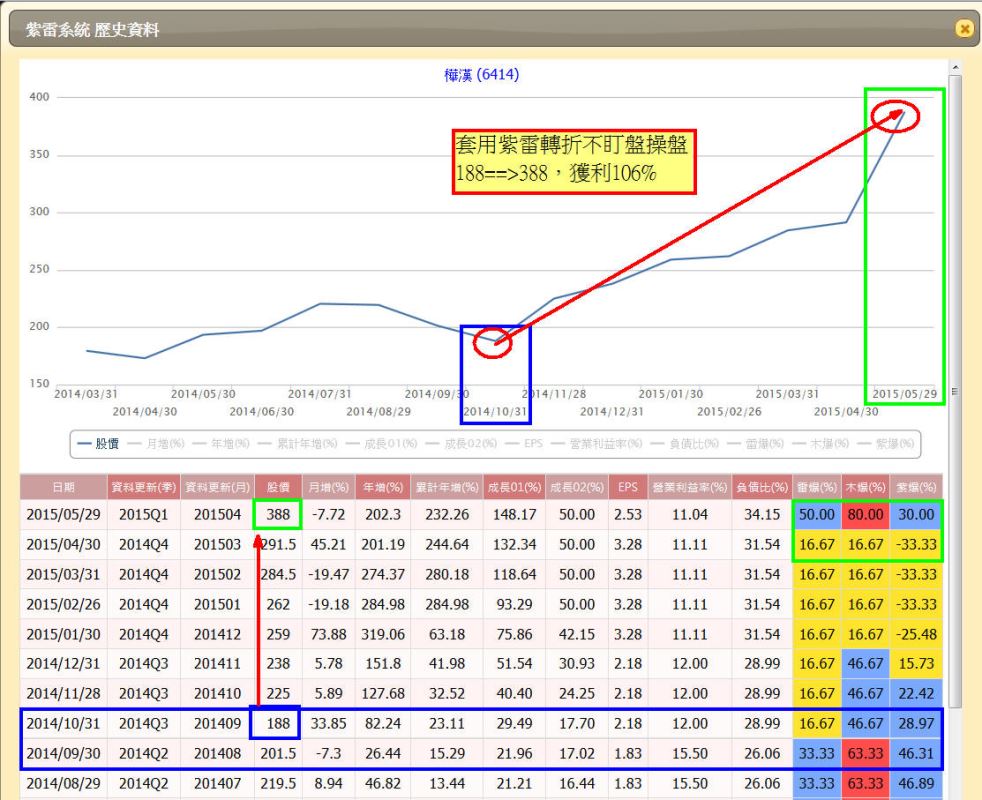Click the red 80.00 木爆 cell
This screenshot has width=982, height=800.
pos(865,513)
